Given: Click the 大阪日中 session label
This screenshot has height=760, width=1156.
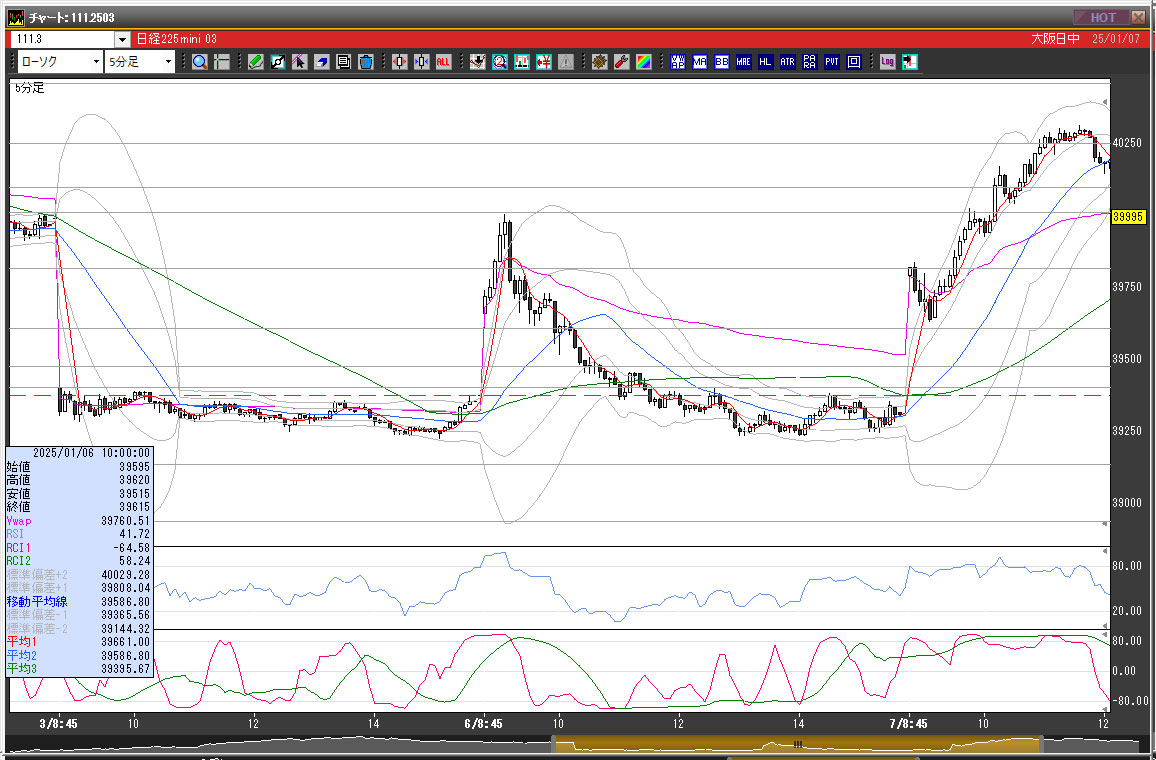Looking at the screenshot, I should pyautogui.click(x=1056, y=39).
